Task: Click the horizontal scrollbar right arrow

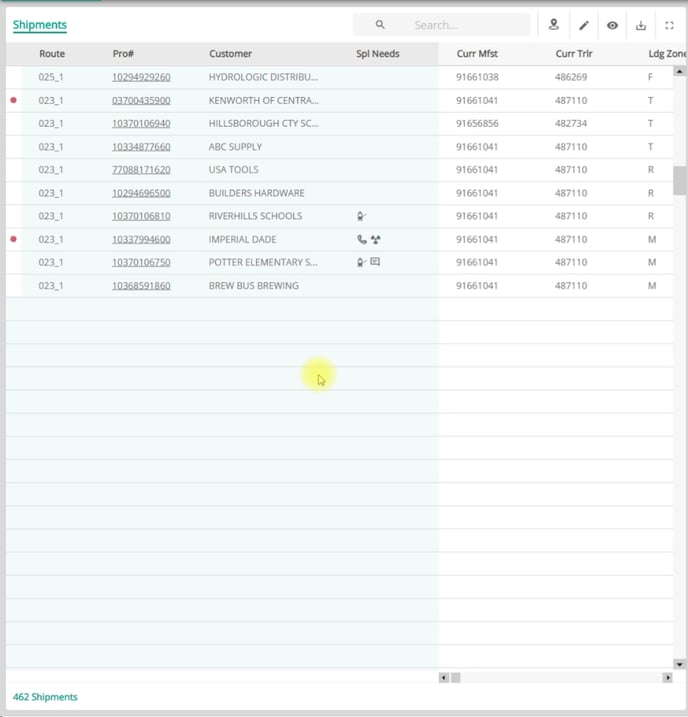Action: click(x=667, y=678)
